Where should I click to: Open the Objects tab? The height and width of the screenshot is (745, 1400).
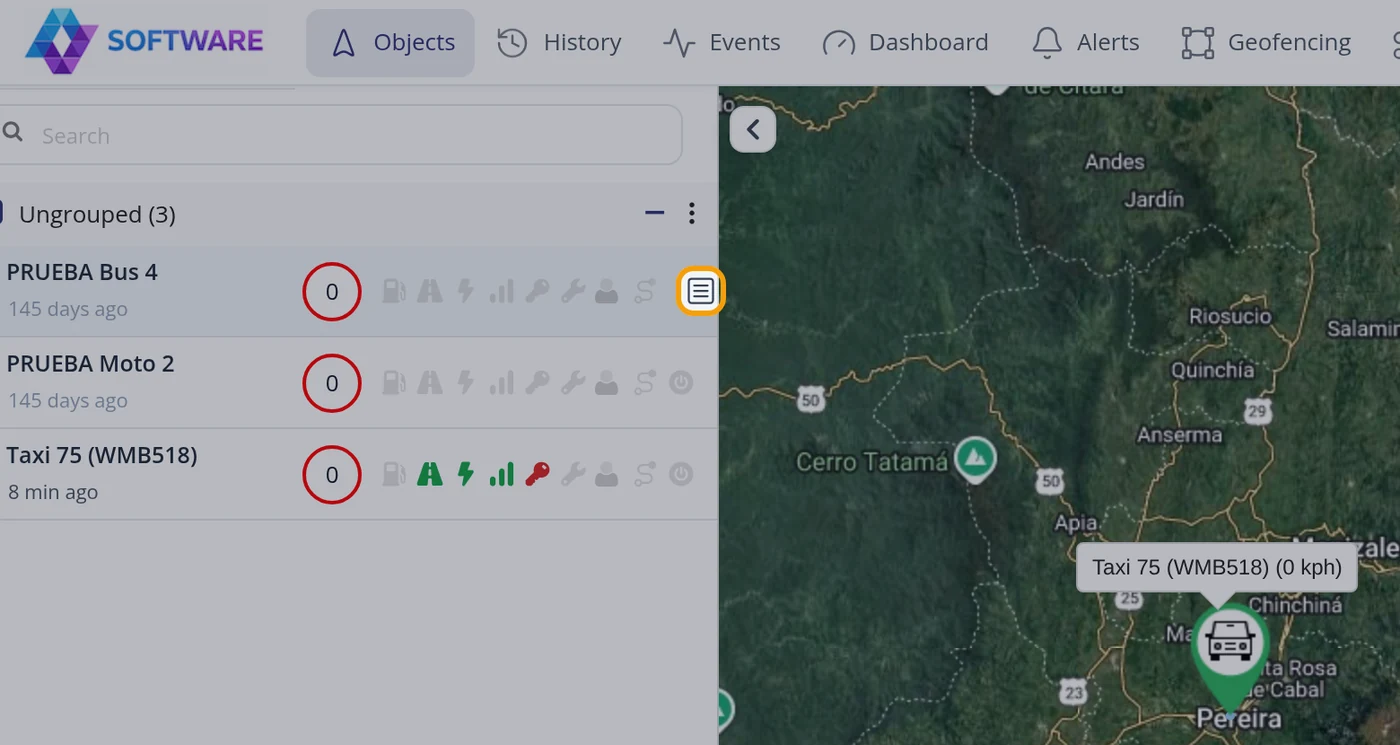pos(390,43)
